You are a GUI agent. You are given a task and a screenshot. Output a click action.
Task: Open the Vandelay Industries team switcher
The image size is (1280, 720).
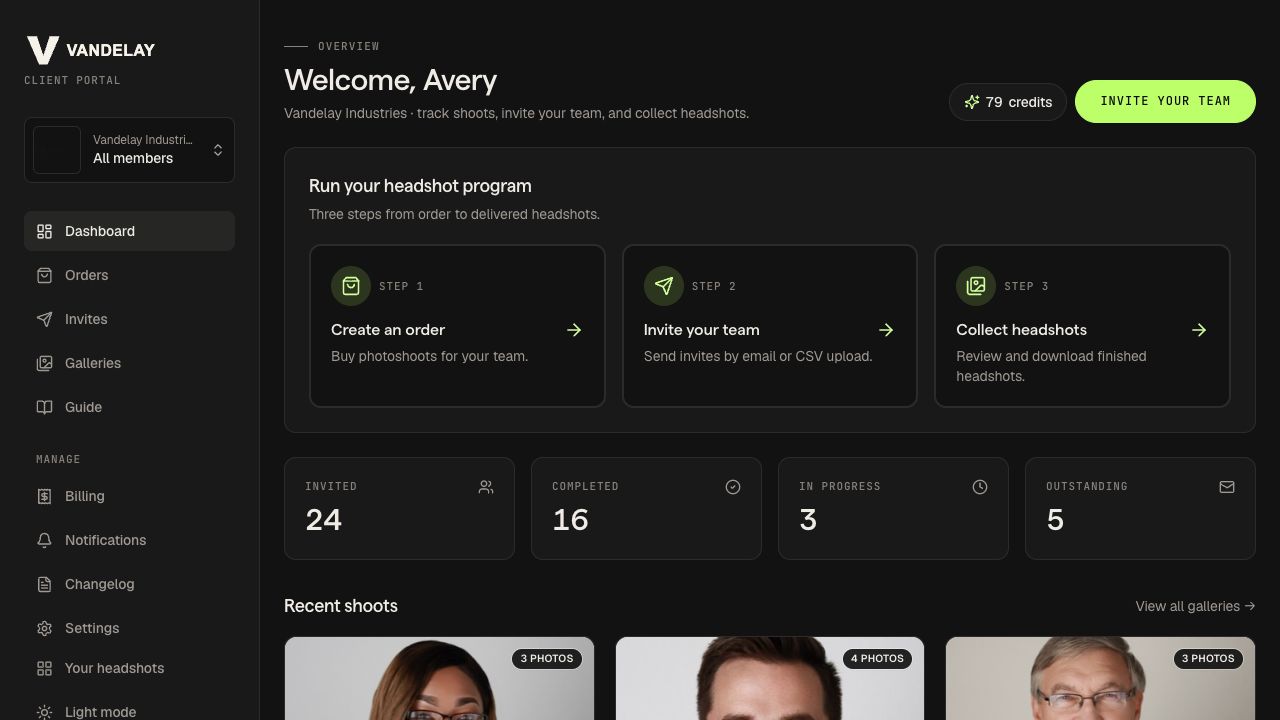click(129, 150)
